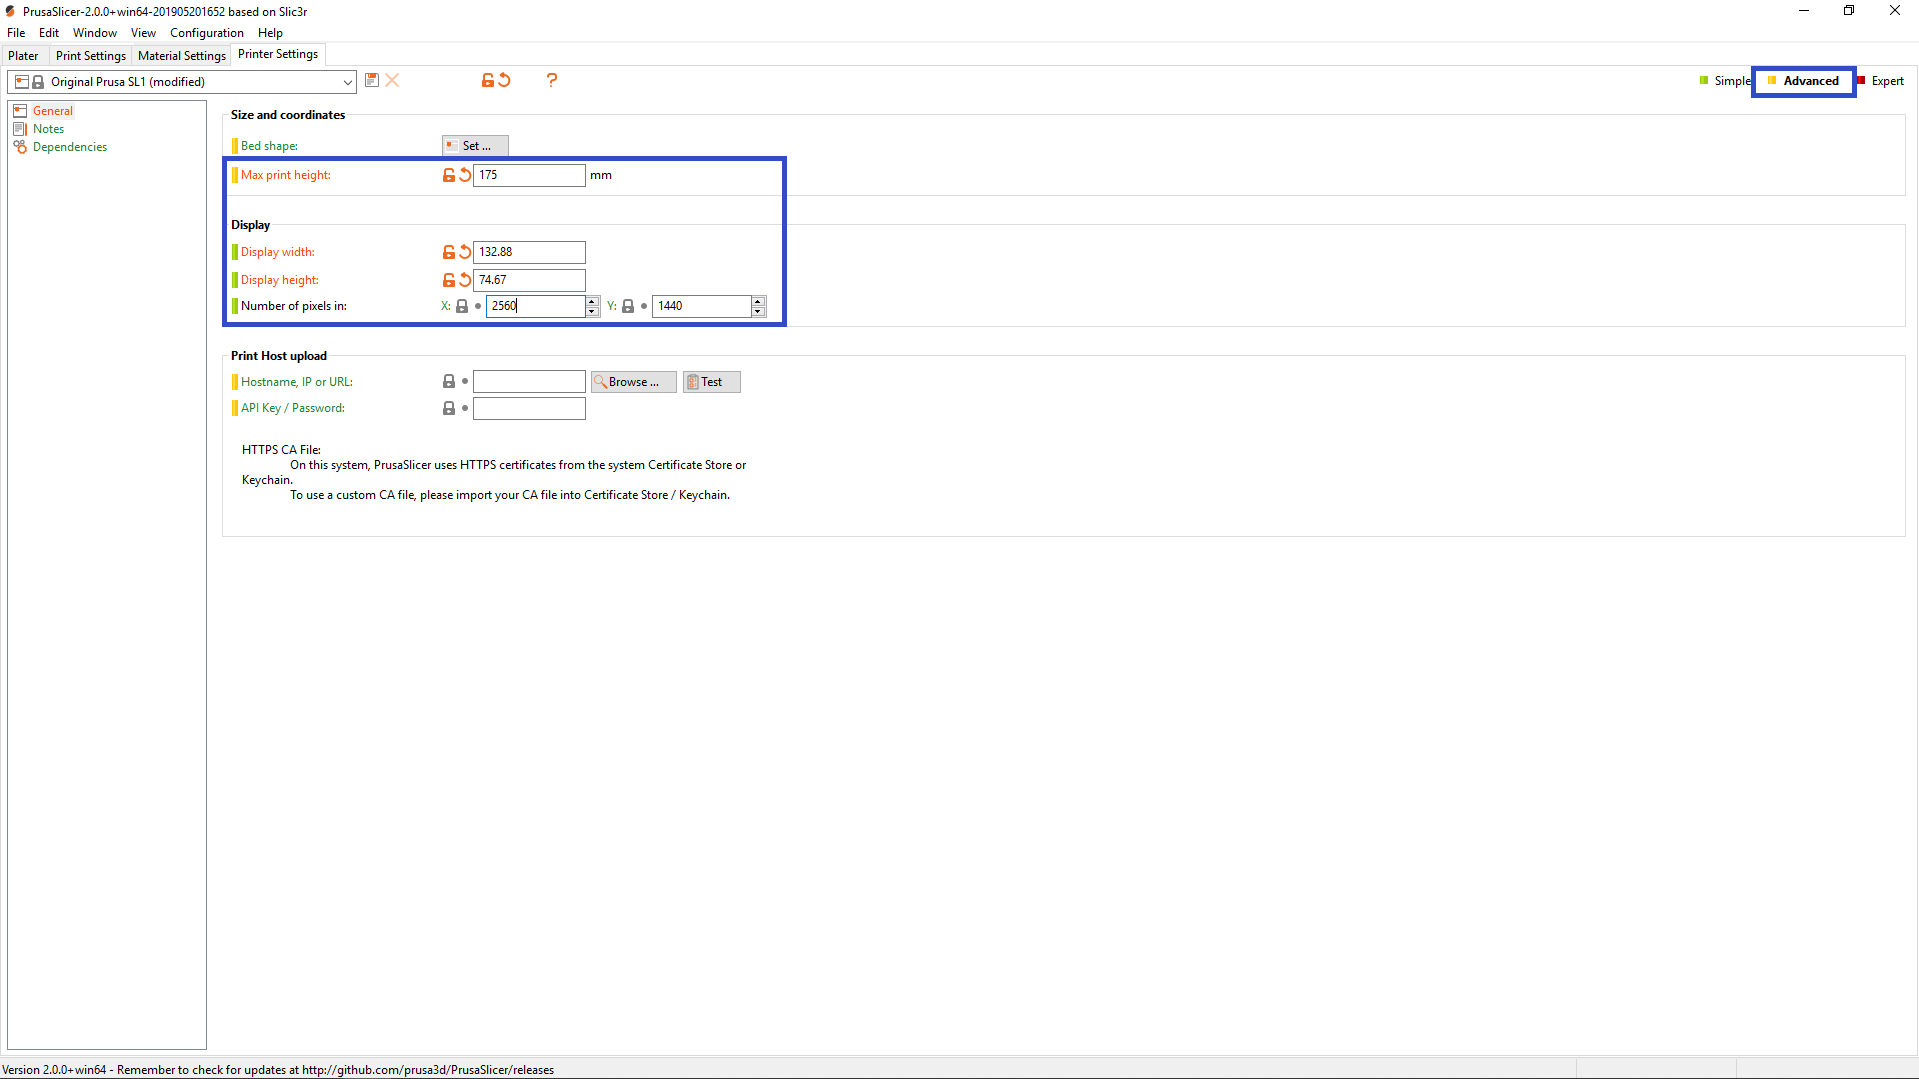Click the unlocked padlock beside Max print height
Viewport: 1919px width, 1079px height.
(x=449, y=175)
